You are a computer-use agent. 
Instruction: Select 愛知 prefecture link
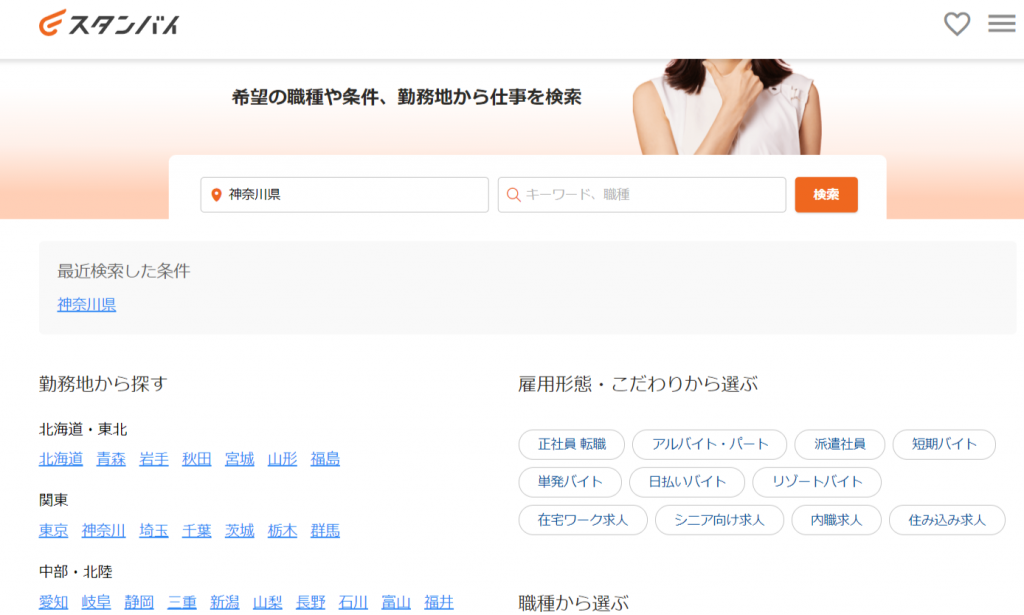pos(54,602)
